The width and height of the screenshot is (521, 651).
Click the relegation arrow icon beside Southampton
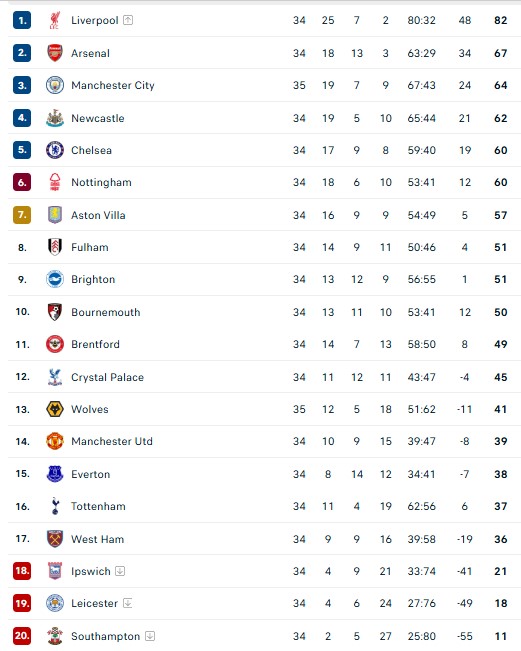150,636
